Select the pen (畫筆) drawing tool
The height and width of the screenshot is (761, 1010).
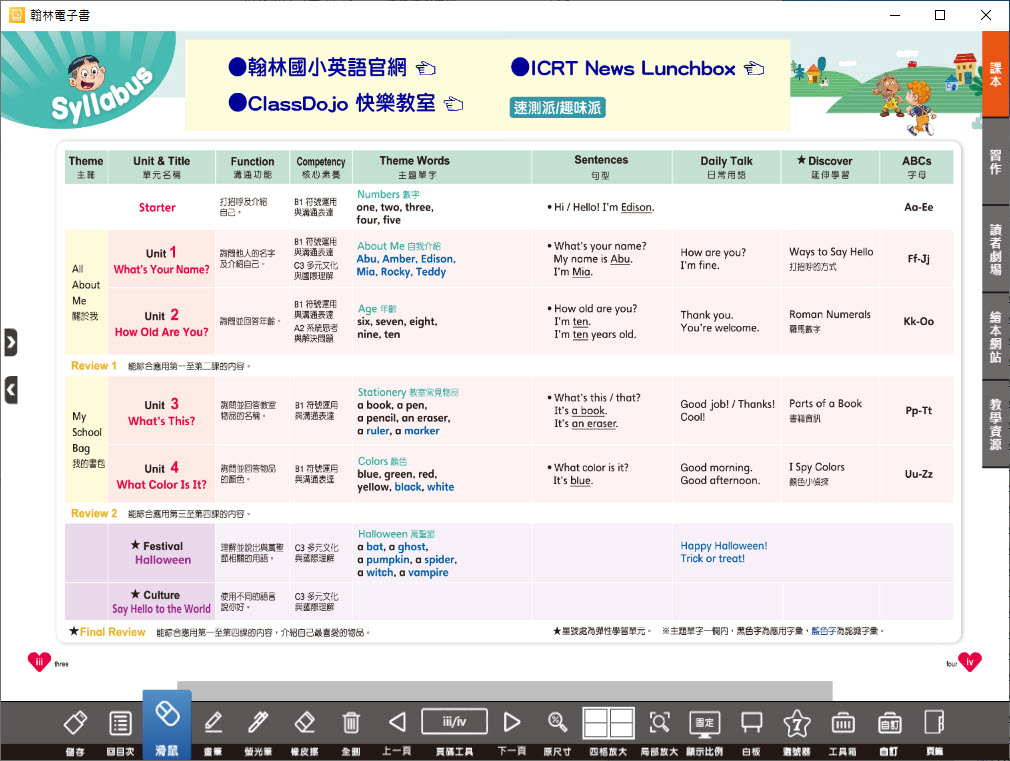tap(213, 724)
